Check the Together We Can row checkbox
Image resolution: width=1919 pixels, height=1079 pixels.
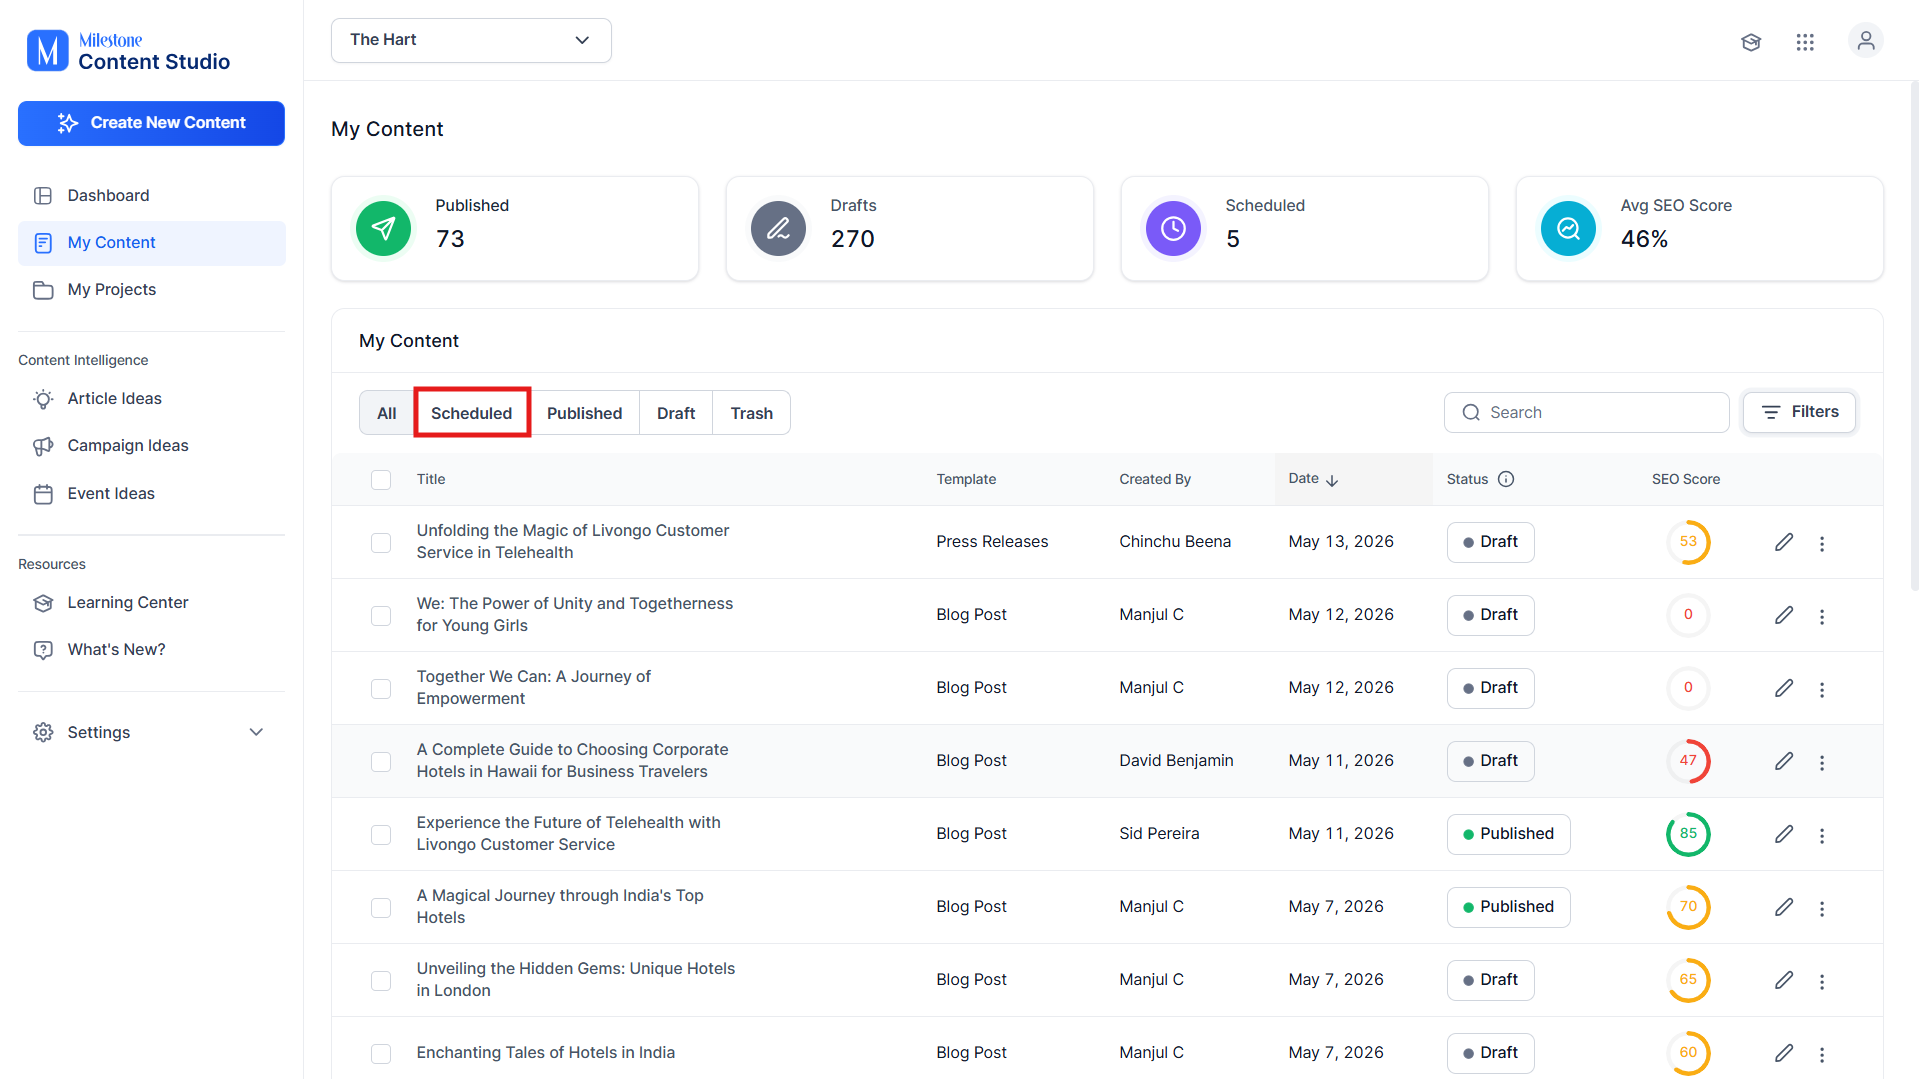(x=381, y=689)
